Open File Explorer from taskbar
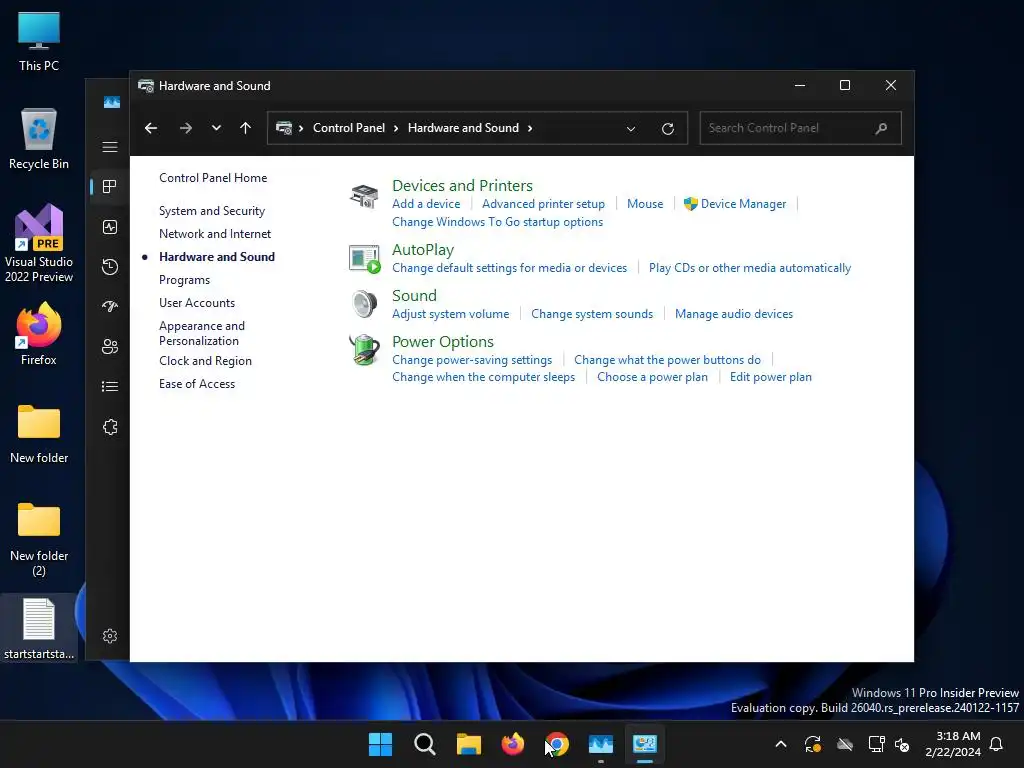1024x768 pixels. (468, 744)
